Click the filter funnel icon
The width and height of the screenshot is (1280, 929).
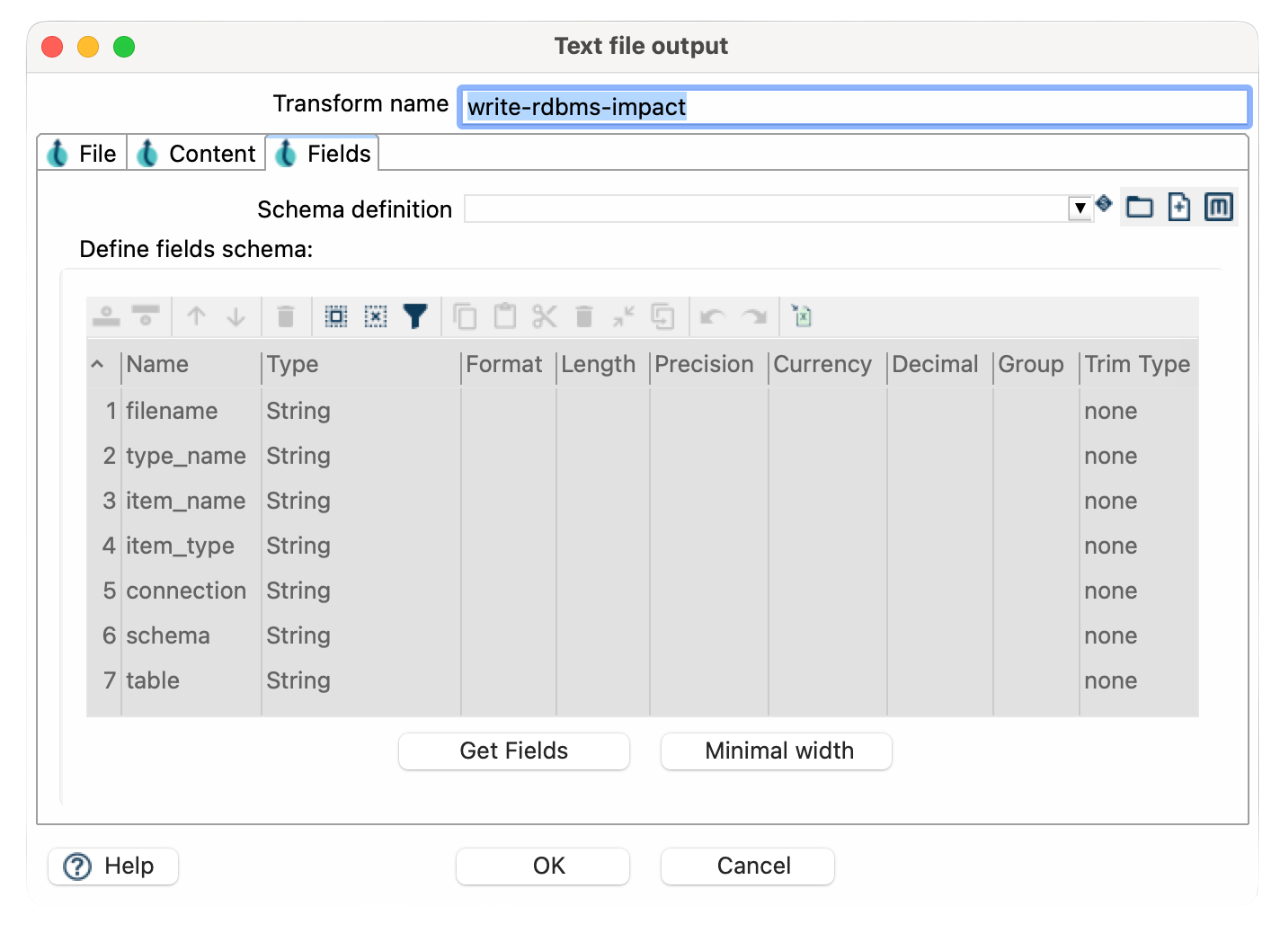(415, 317)
